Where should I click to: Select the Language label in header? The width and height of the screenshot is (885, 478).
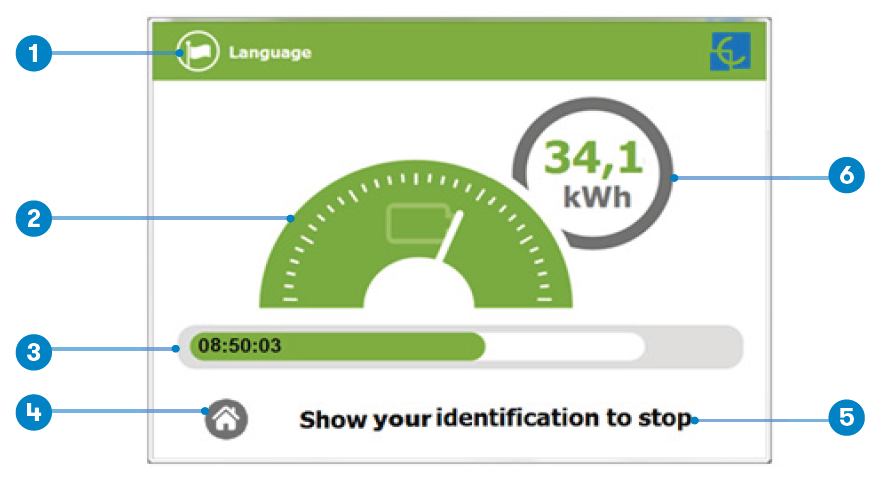[269, 52]
